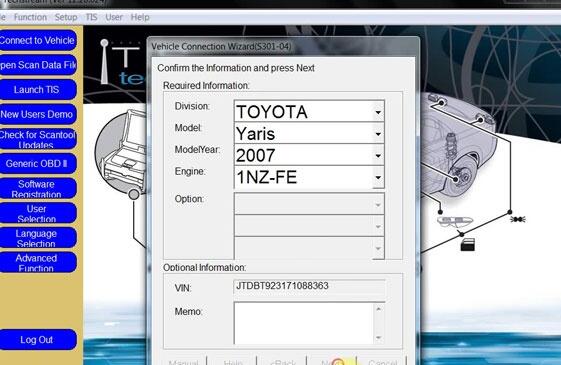Launch TIS from sidebar
Screen dimensions: 561x365
[x=37, y=89]
